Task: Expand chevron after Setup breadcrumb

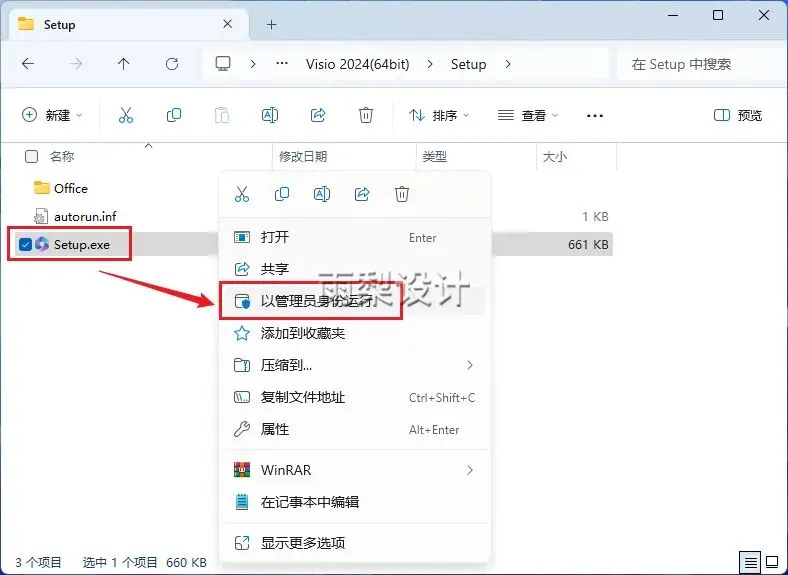Action: (508, 64)
